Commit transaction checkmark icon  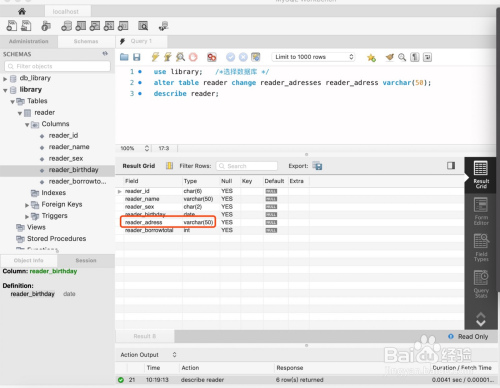coord(230,57)
